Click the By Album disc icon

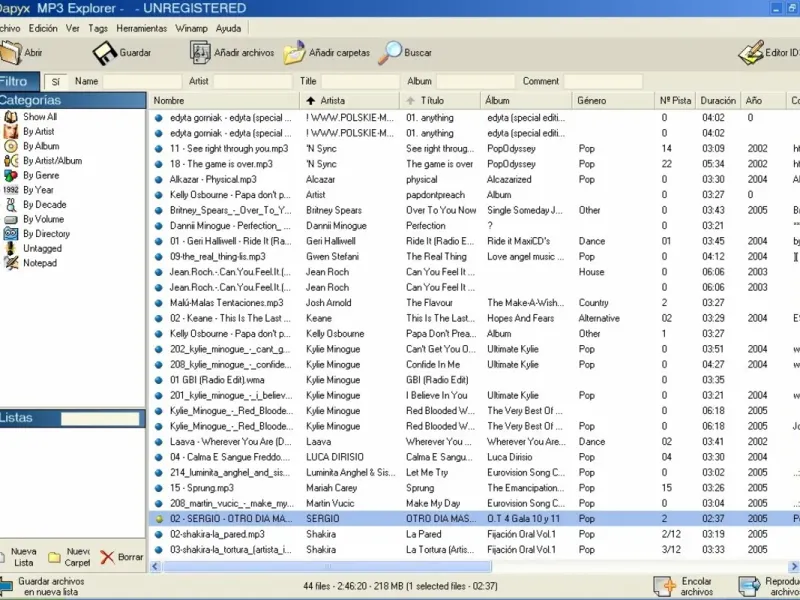[x=11, y=146]
